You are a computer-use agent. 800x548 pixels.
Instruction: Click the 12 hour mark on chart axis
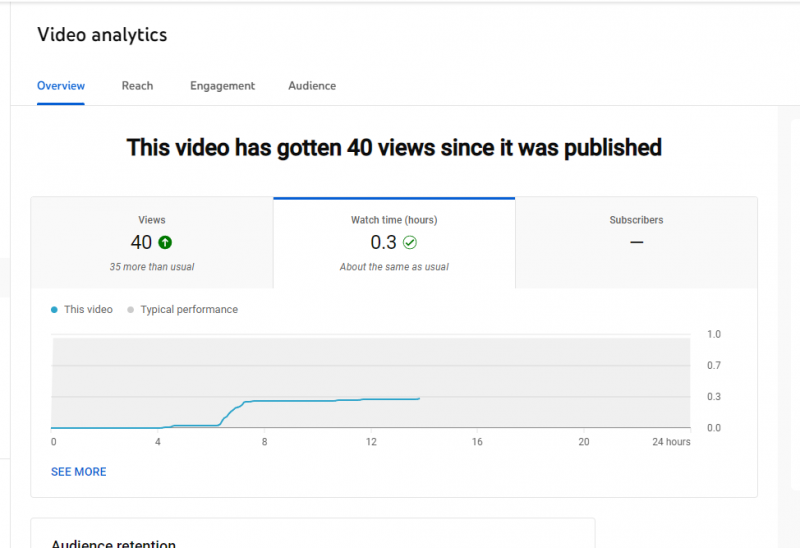click(x=371, y=442)
